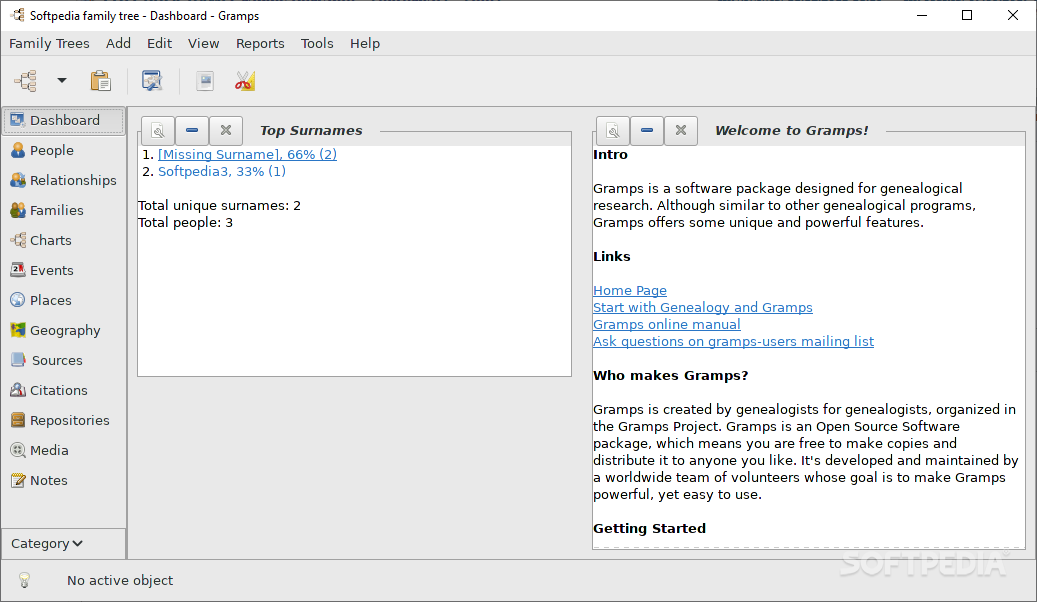Open the Geography view icon
Image resolution: width=1037 pixels, height=602 pixels.
point(18,330)
